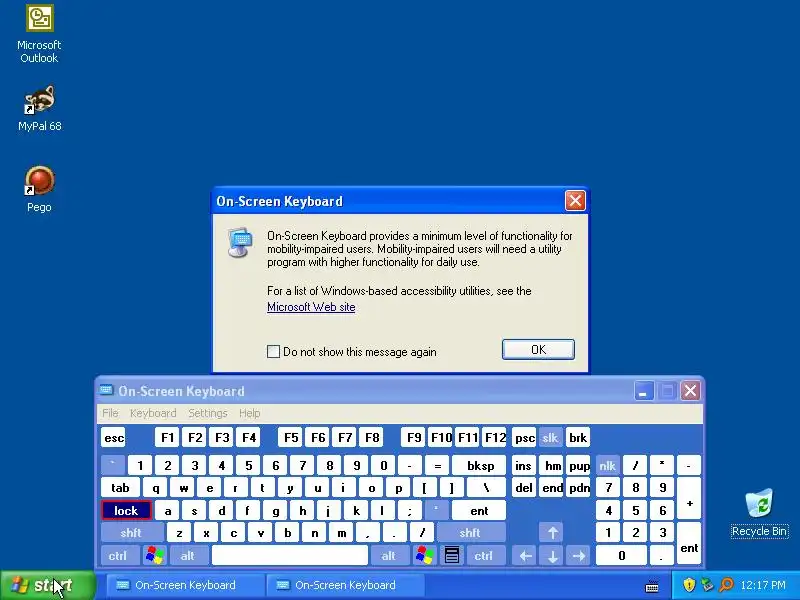Click the left Windows logo key
800x600 pixels.
click(155, 555)
